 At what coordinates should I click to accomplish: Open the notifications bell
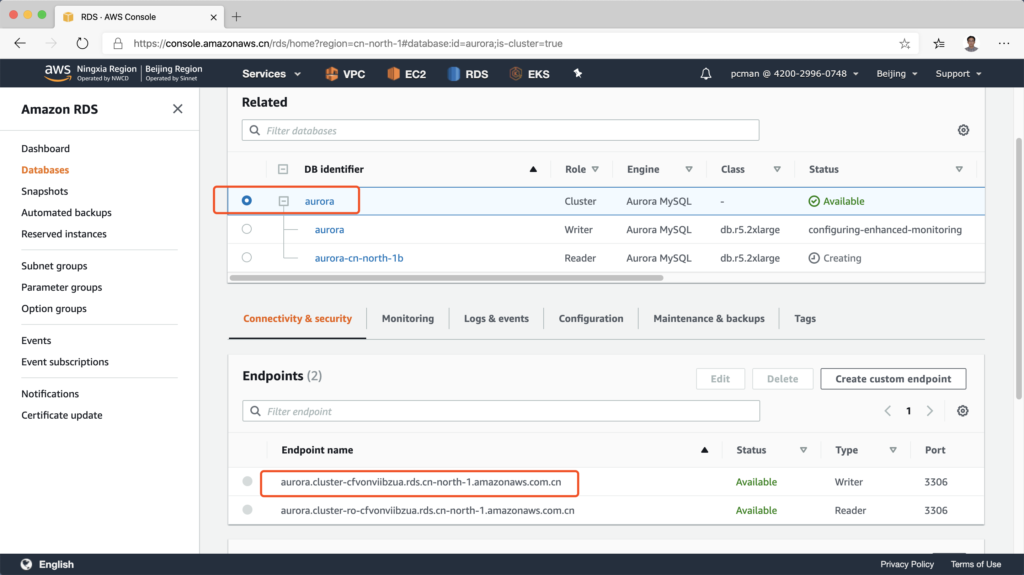click(x=706, y=74)
